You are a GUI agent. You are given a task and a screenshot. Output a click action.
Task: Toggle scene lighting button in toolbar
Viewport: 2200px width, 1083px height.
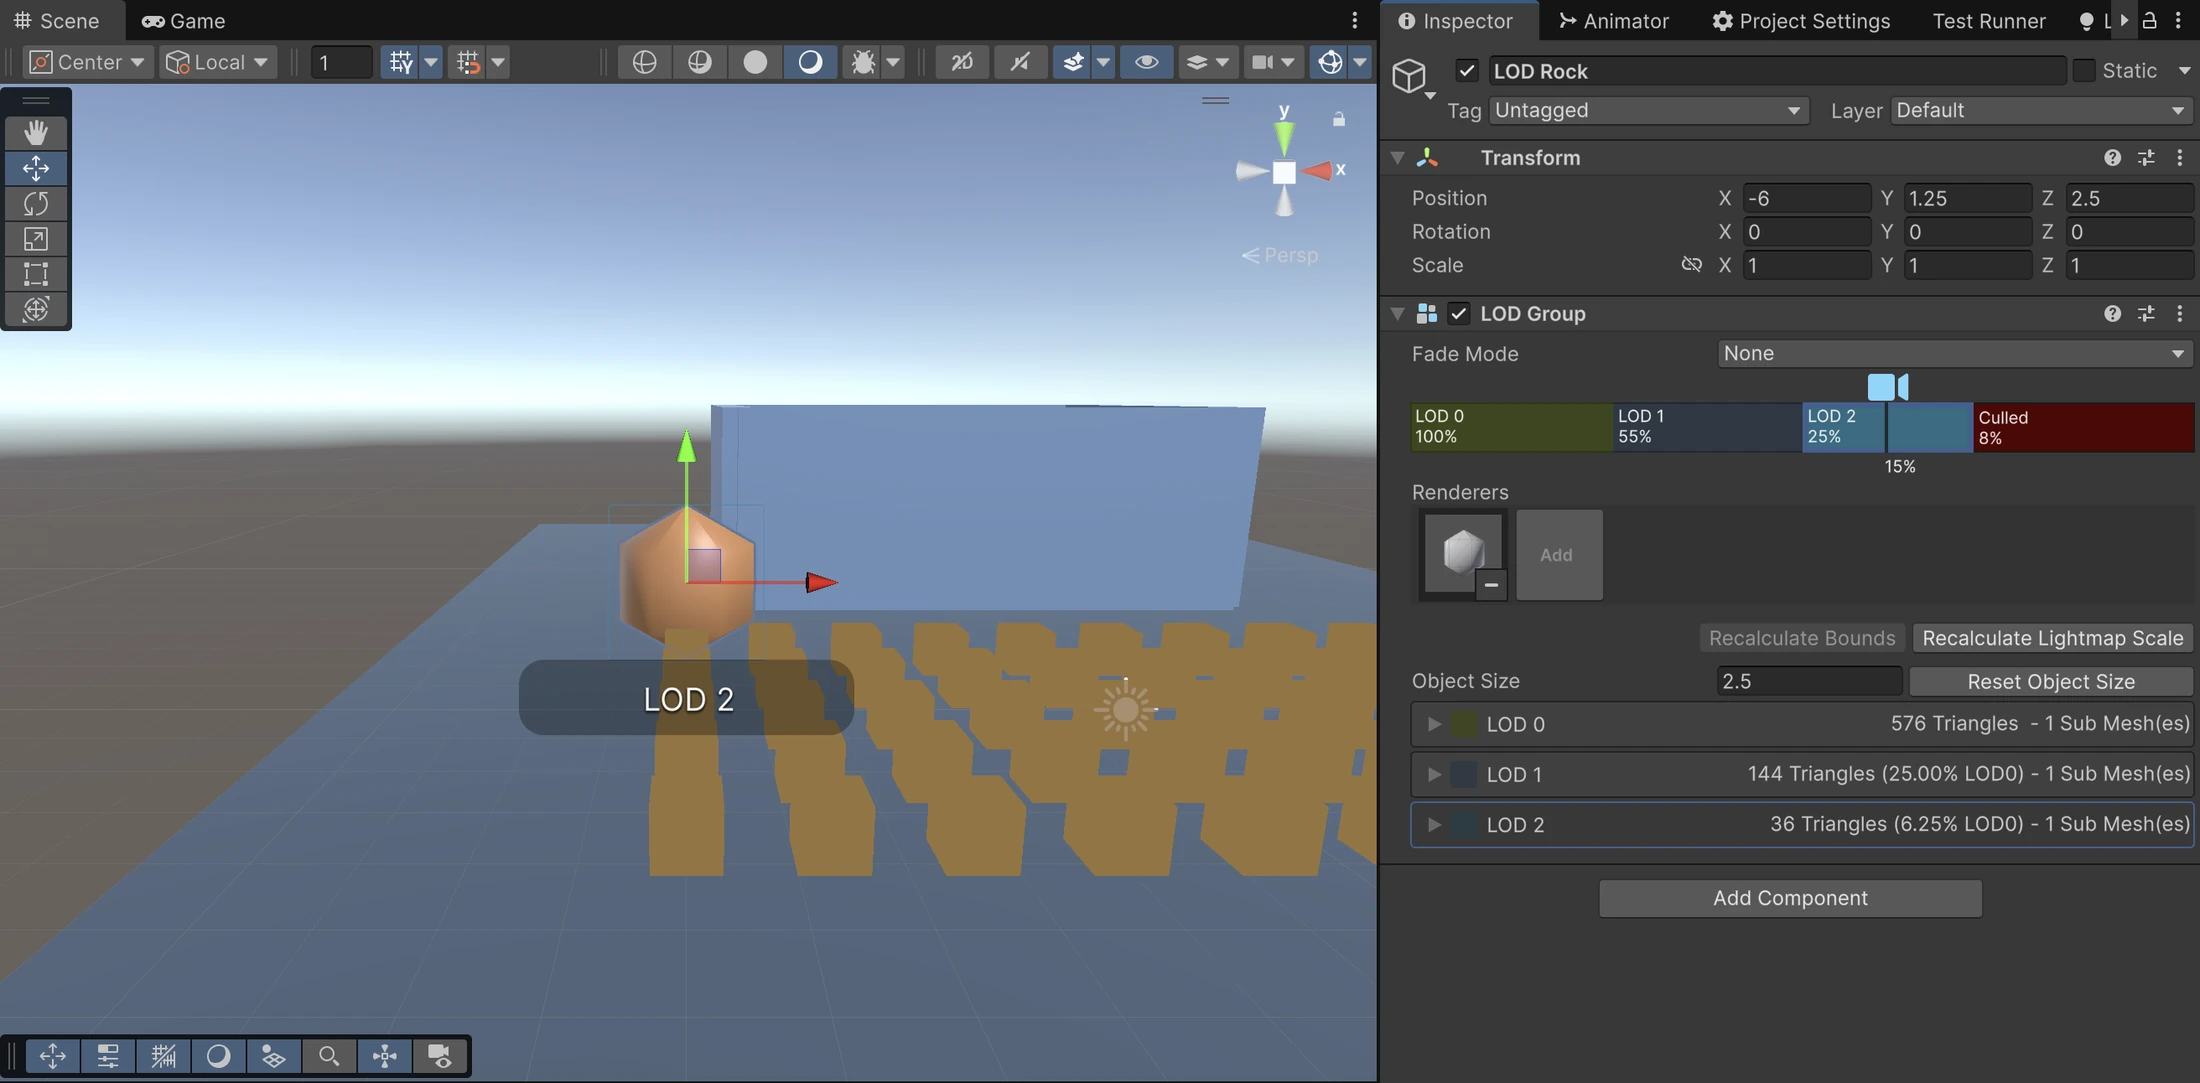810,62
